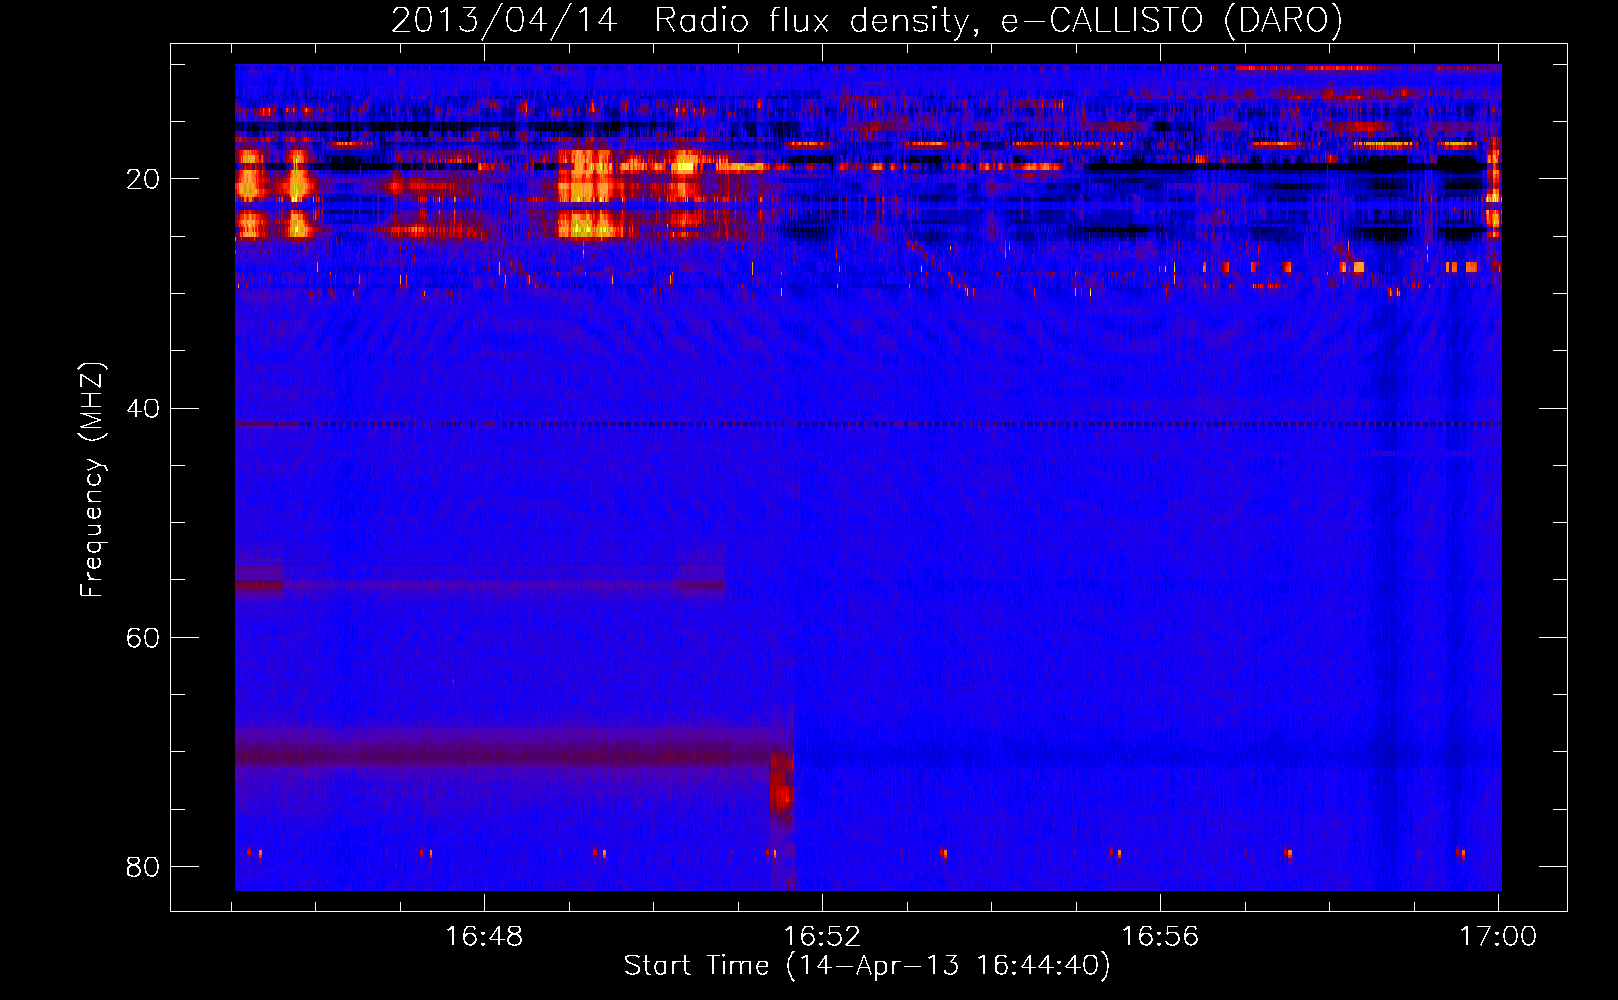1618x1000 pixels.
Task: Click the 16:52 time tick label
Action: click(822, 937)
